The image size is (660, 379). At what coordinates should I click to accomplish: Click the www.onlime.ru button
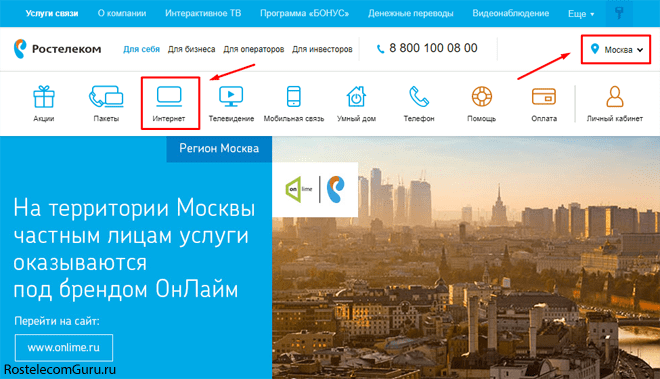64,347
